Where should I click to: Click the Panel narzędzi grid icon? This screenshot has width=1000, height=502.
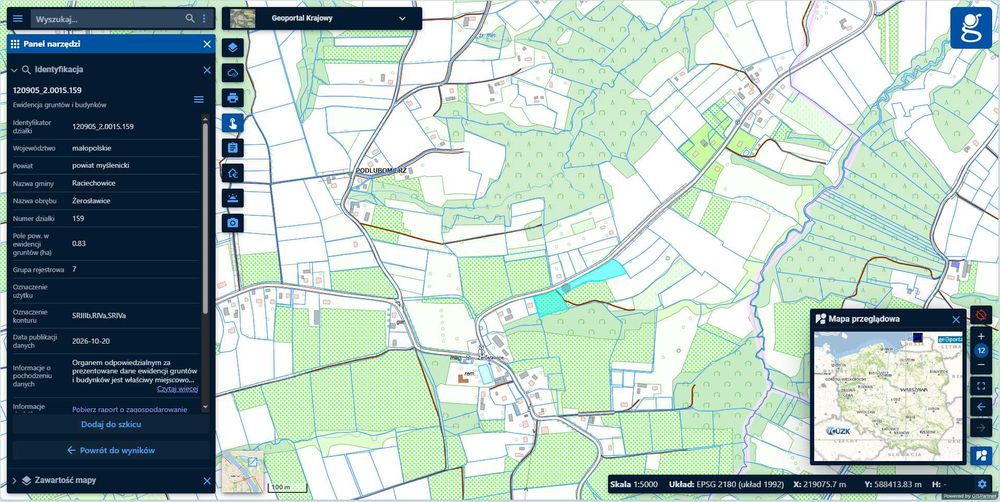tap(15, 44)
